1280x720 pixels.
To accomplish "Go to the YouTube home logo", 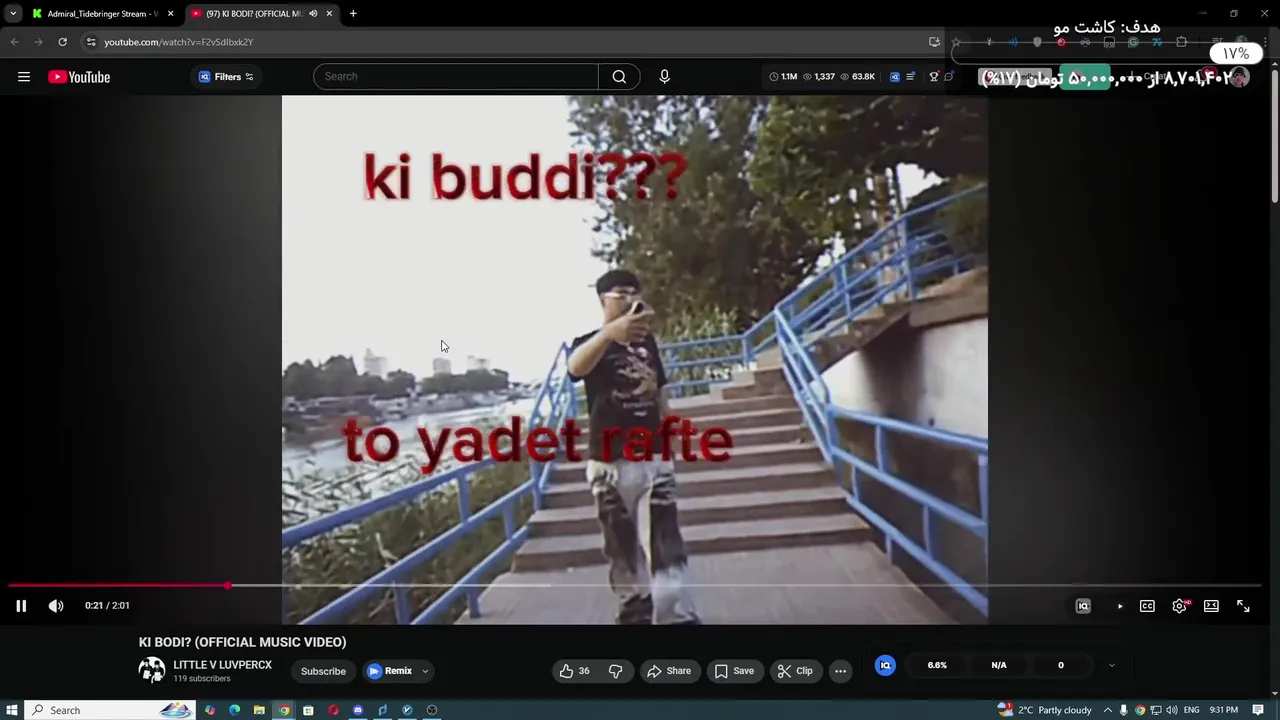I will pyautogui.click(x=79, y=77).
